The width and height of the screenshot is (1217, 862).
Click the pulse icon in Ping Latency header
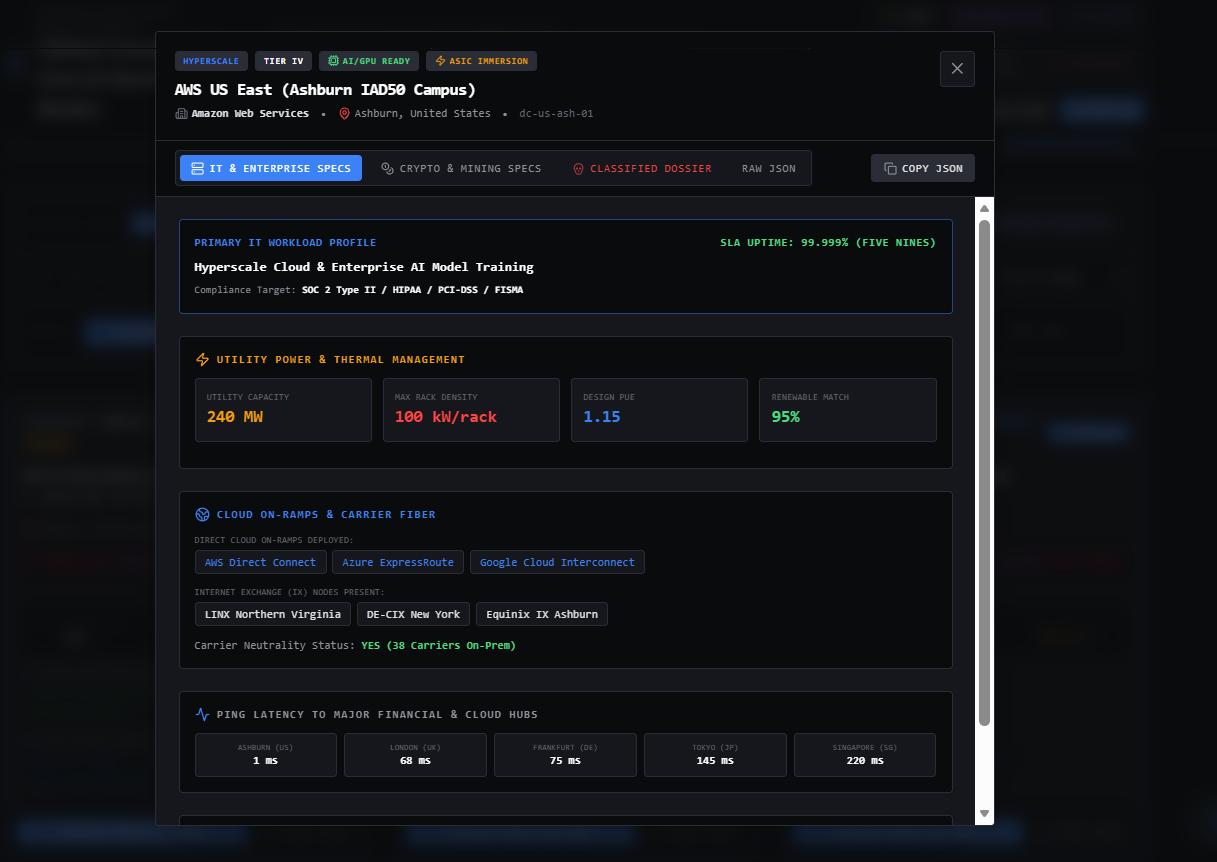(x=203, y=715)
